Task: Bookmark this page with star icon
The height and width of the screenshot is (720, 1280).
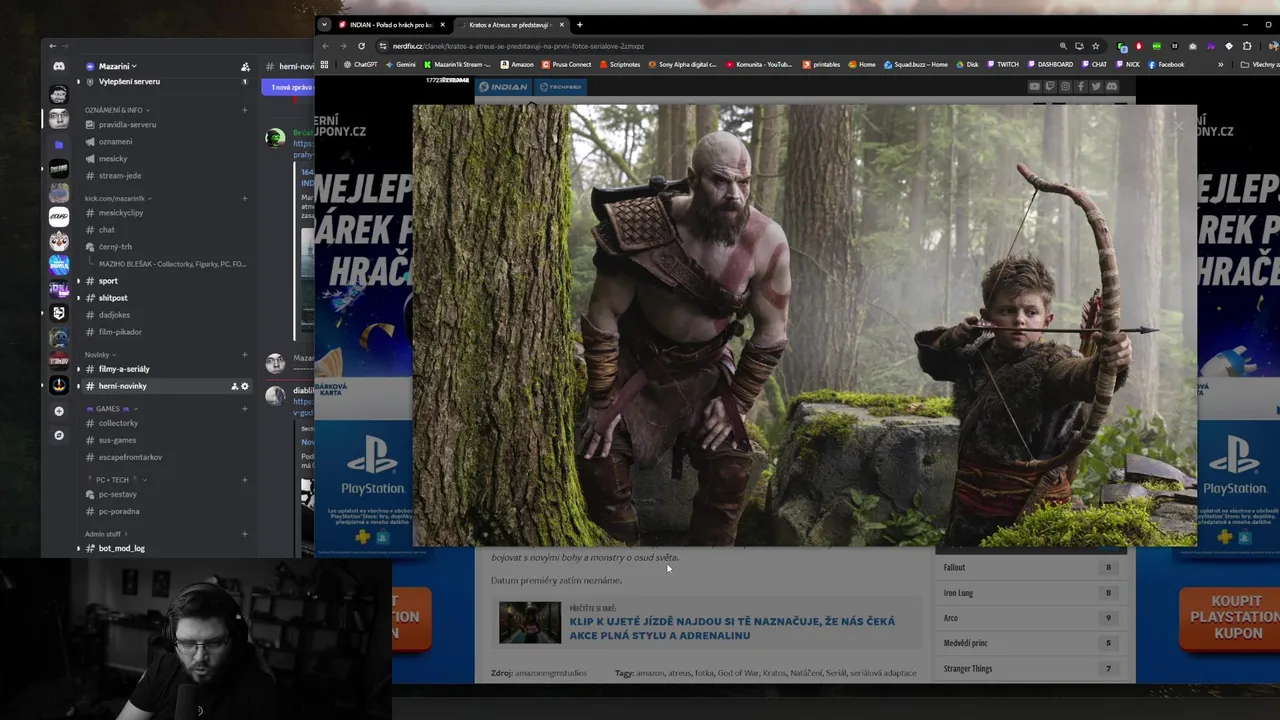Action: click(1096, 46)
